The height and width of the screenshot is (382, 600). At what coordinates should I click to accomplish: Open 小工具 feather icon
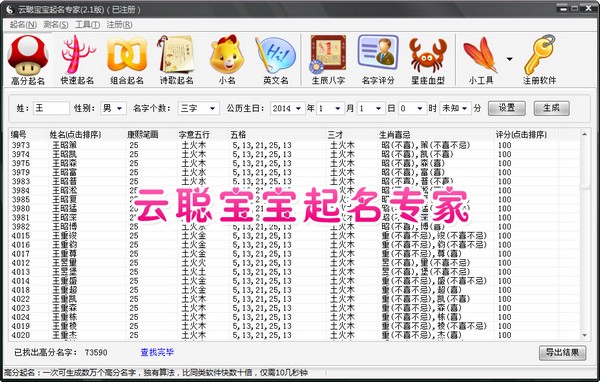click(x=481, y=60)
